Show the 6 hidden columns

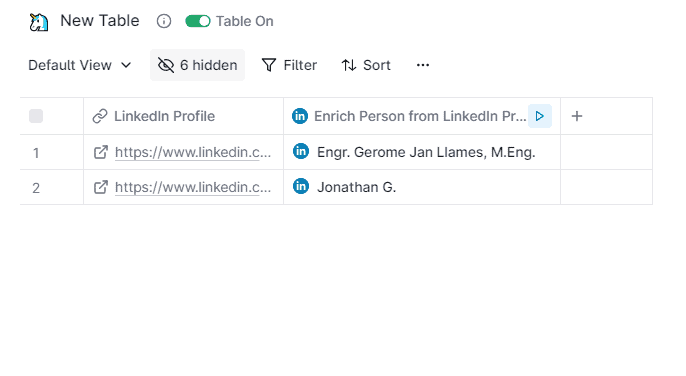tap(197, 65)
